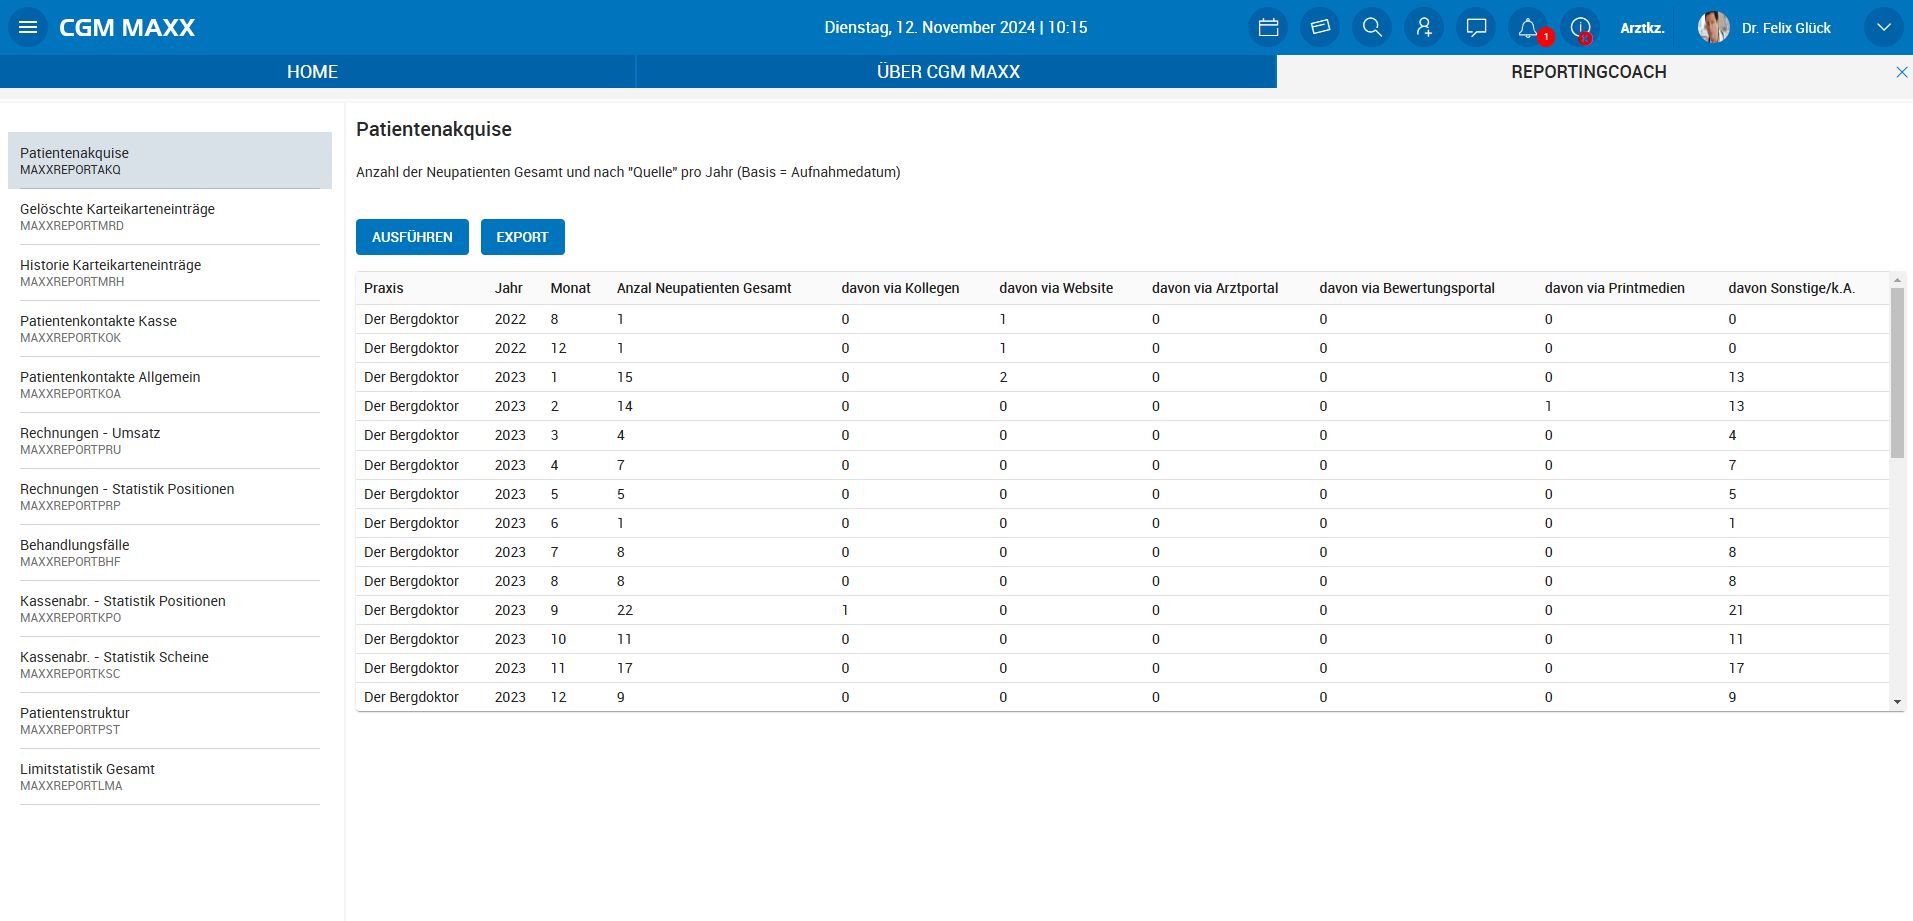This screenshot has height=921, width=1913.
Task: Open the search magnifier icon
Action: 1372,27
